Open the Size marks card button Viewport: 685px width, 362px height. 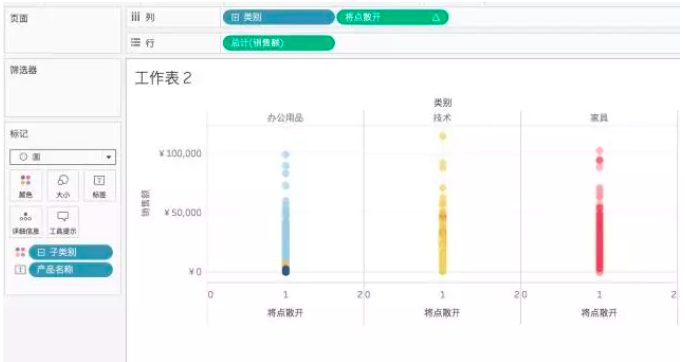tap(63, 186)
